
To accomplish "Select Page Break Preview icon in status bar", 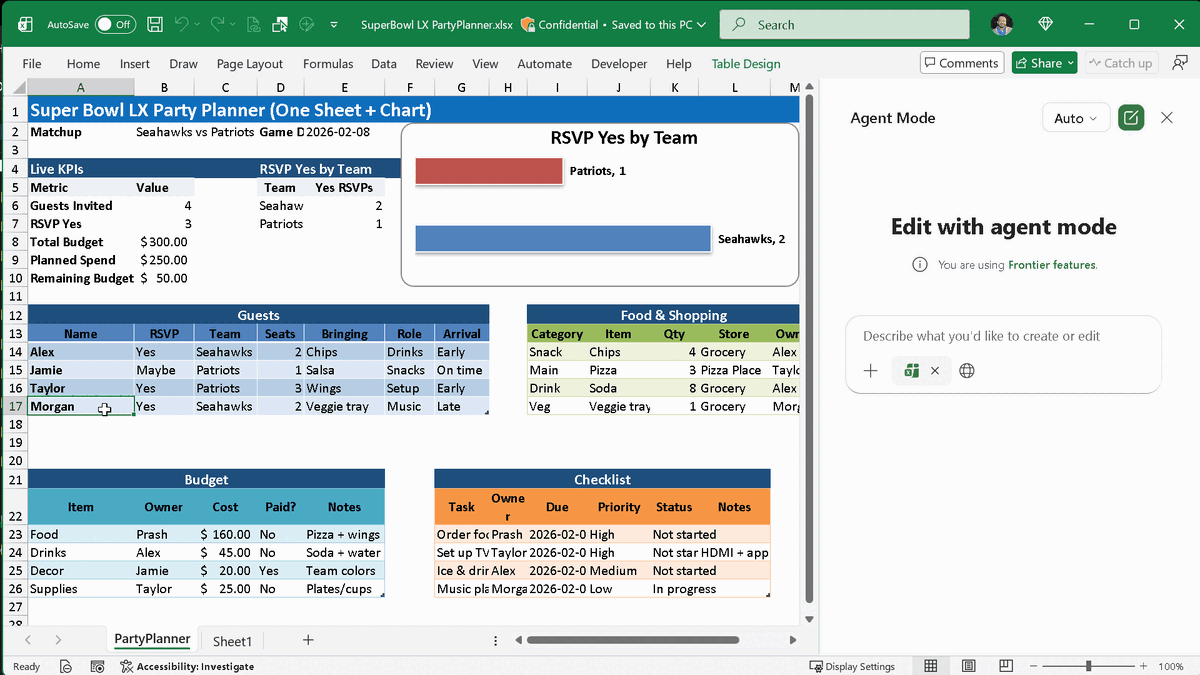I will point(1006,665).
